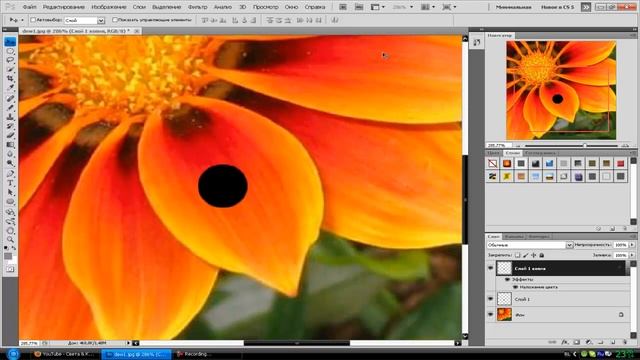
Task: Select the Crop tool
Action: 10,78
